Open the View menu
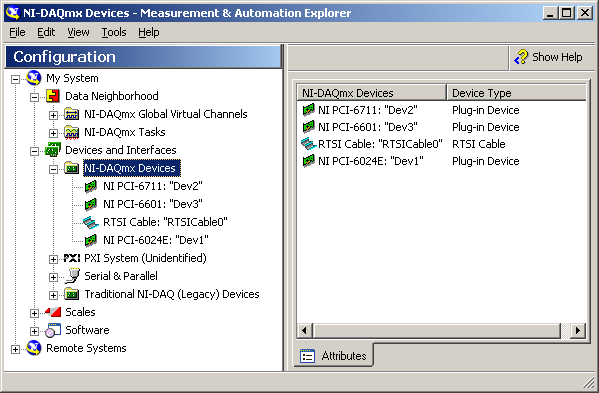This screenshot has width=599, height=393. 78,32
